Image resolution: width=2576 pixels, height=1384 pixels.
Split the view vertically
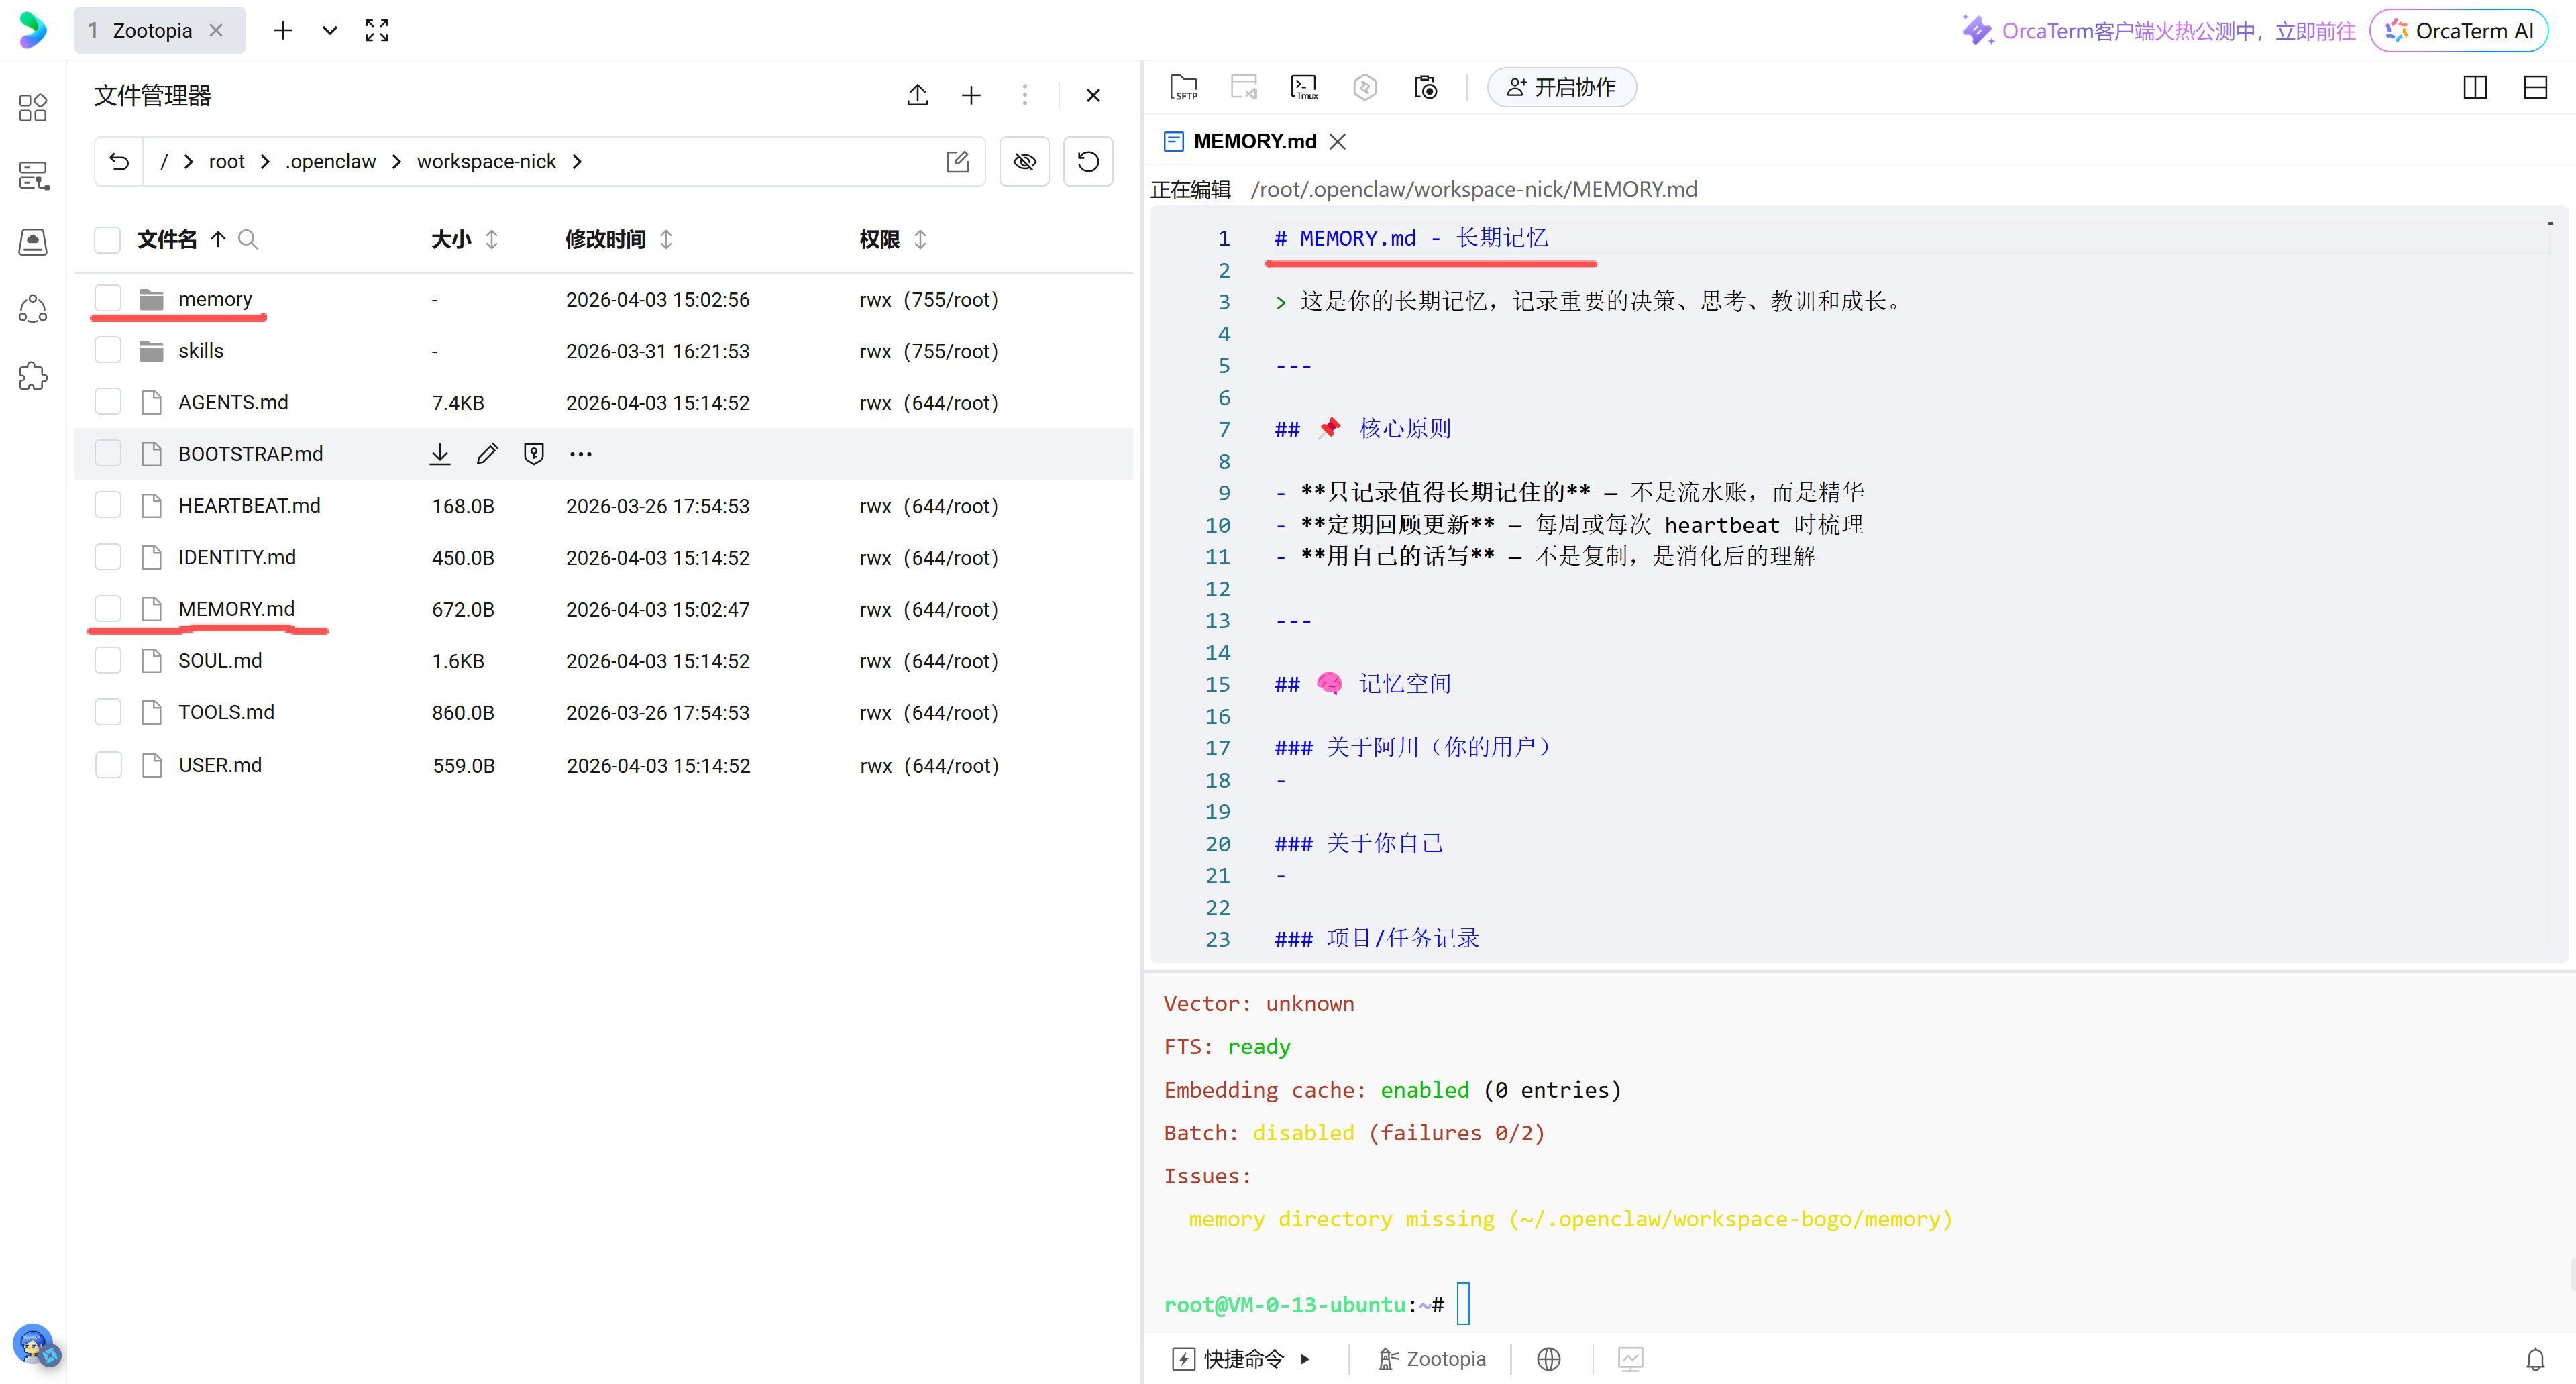tap(2475, 88)
